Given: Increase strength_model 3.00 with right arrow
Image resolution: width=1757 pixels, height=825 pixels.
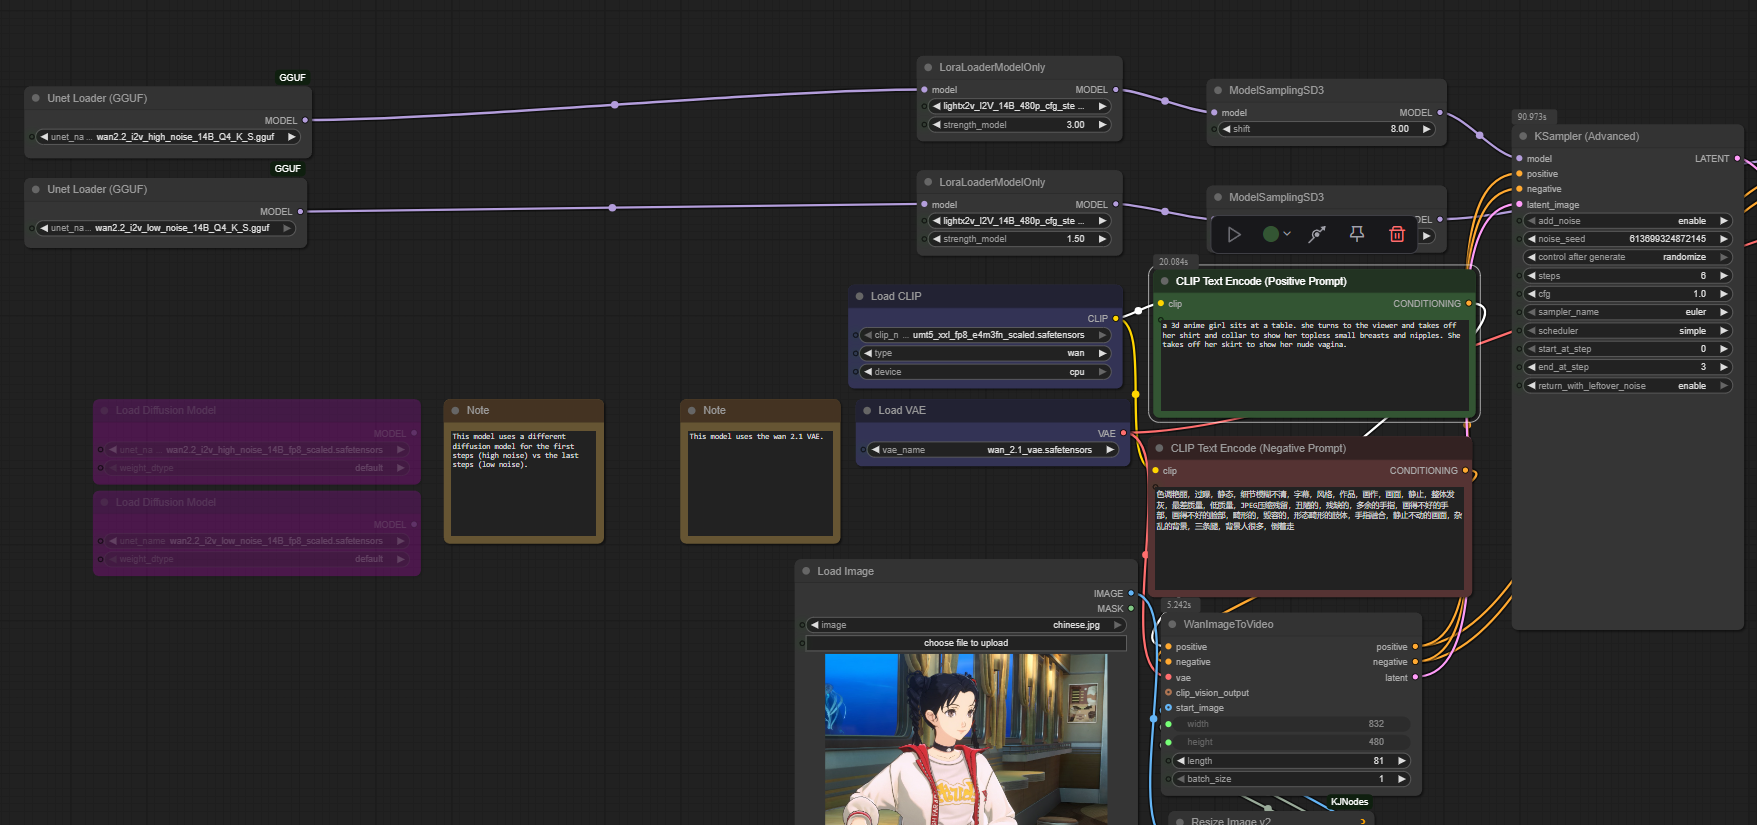Looking at the screenshot, I should tap(1102, 125).
